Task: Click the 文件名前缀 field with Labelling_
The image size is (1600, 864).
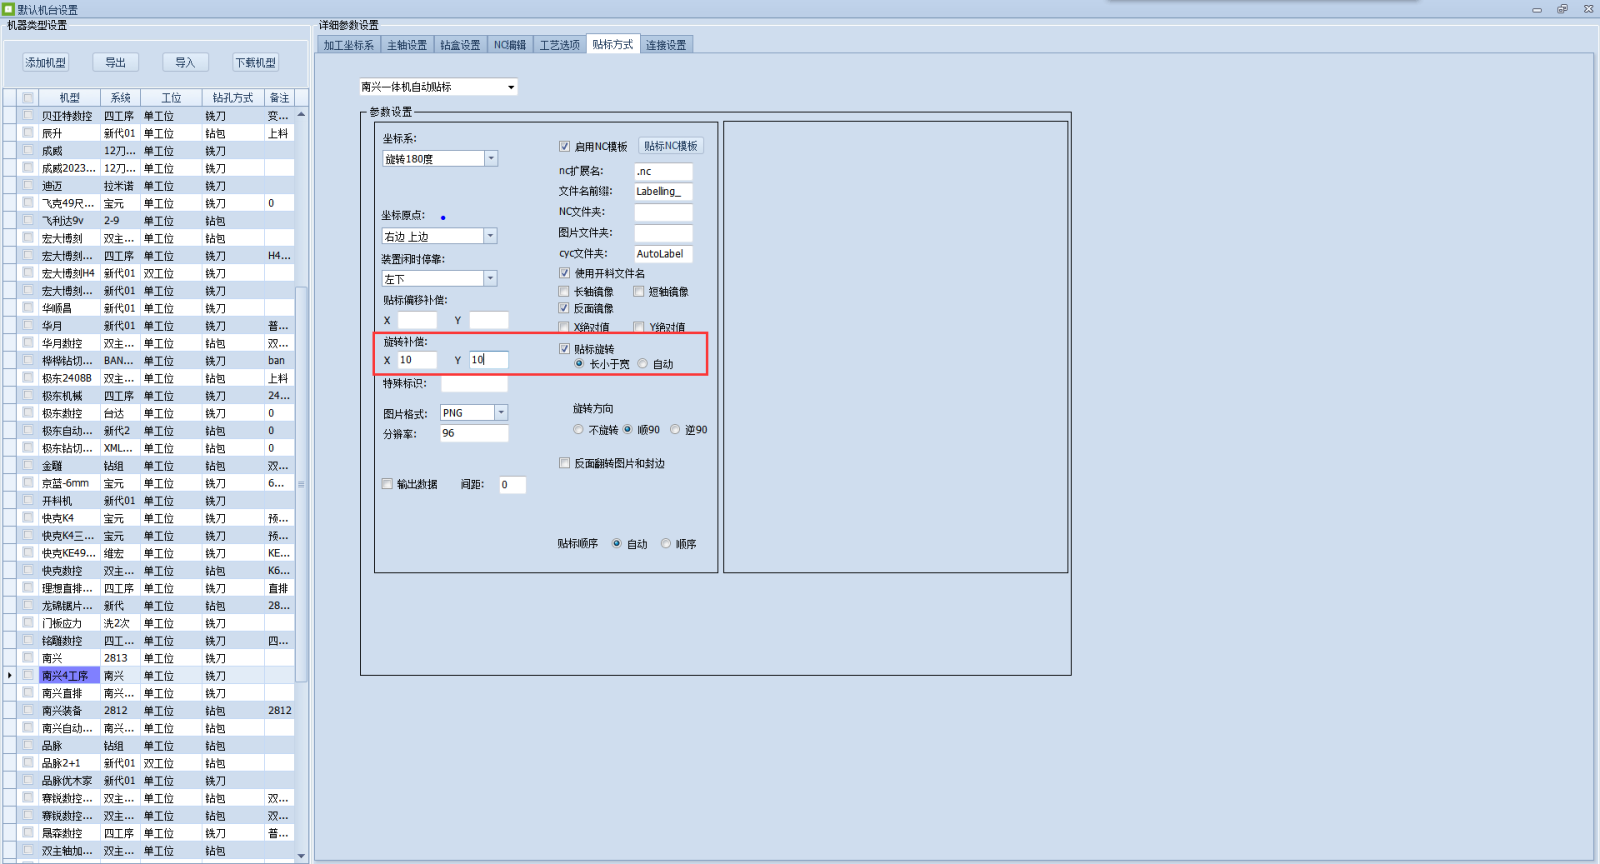Action: coord(663,191)
